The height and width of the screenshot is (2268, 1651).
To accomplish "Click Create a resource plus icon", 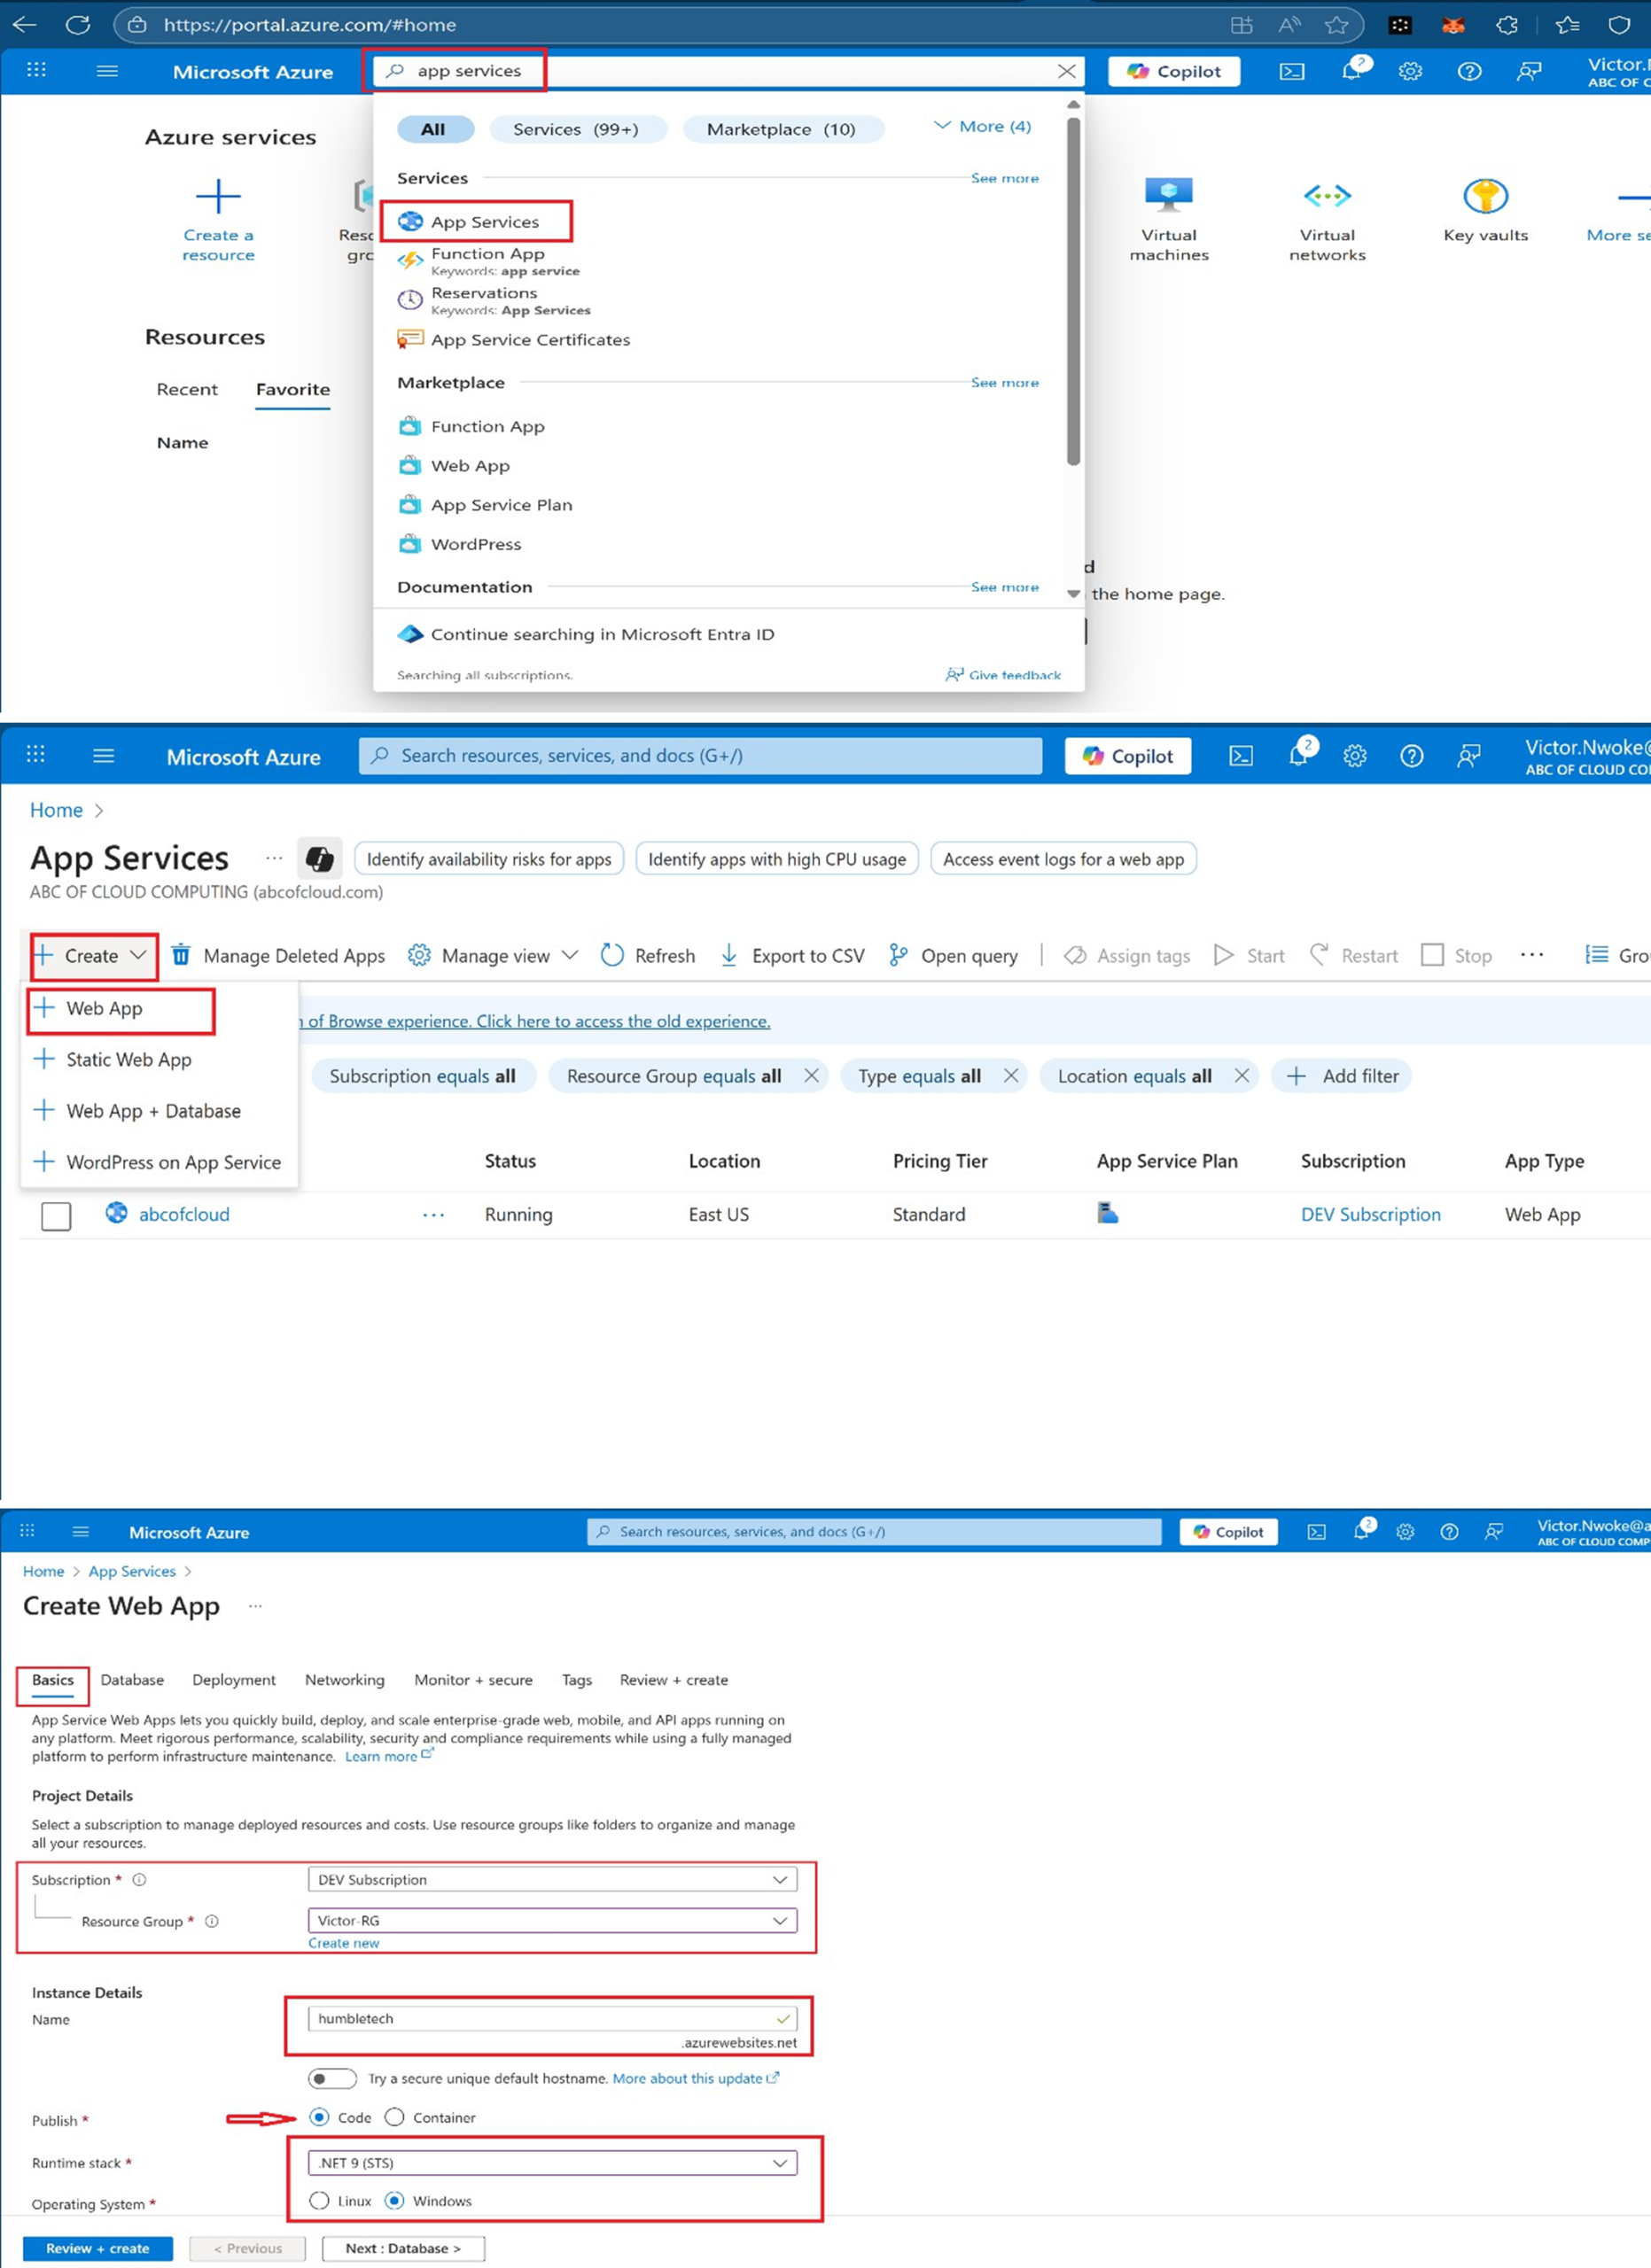I will pos(218,196).
